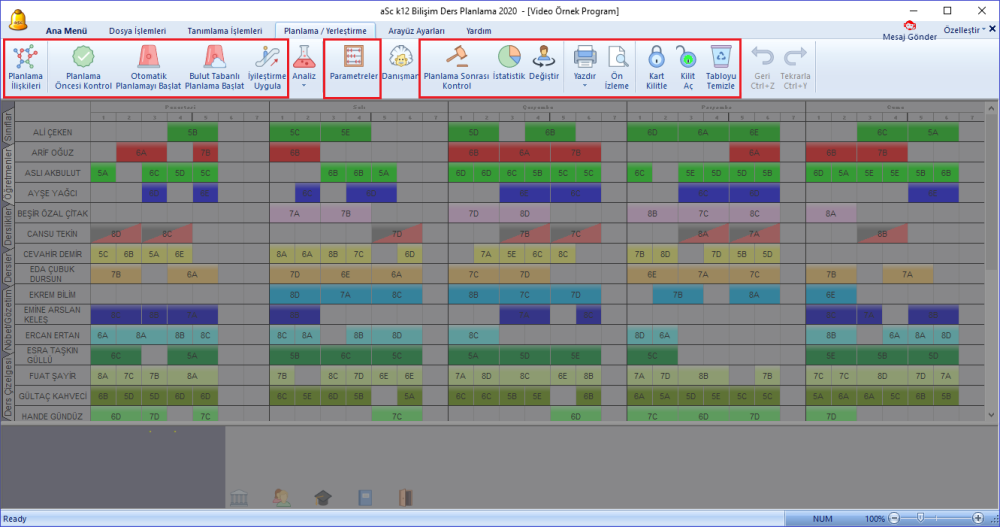The image size is (1000, 527).
Task: Move the zoom slider handle
Action: pyautogui.click(x=920, y=518)
